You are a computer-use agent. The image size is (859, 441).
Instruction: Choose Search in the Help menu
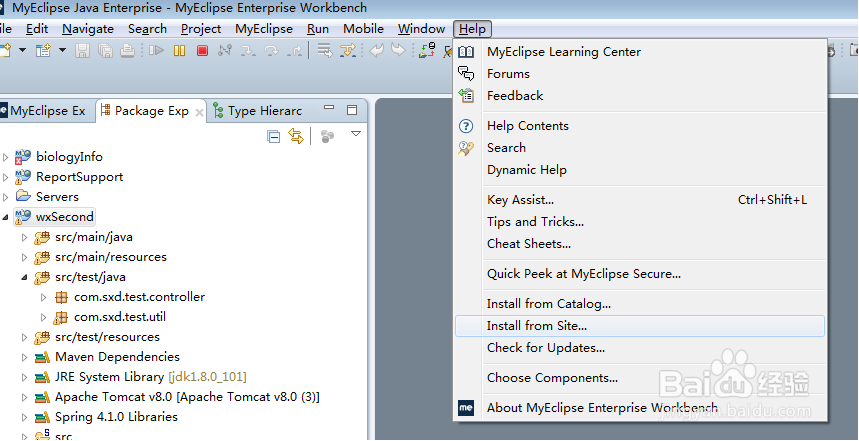[640, 147]
